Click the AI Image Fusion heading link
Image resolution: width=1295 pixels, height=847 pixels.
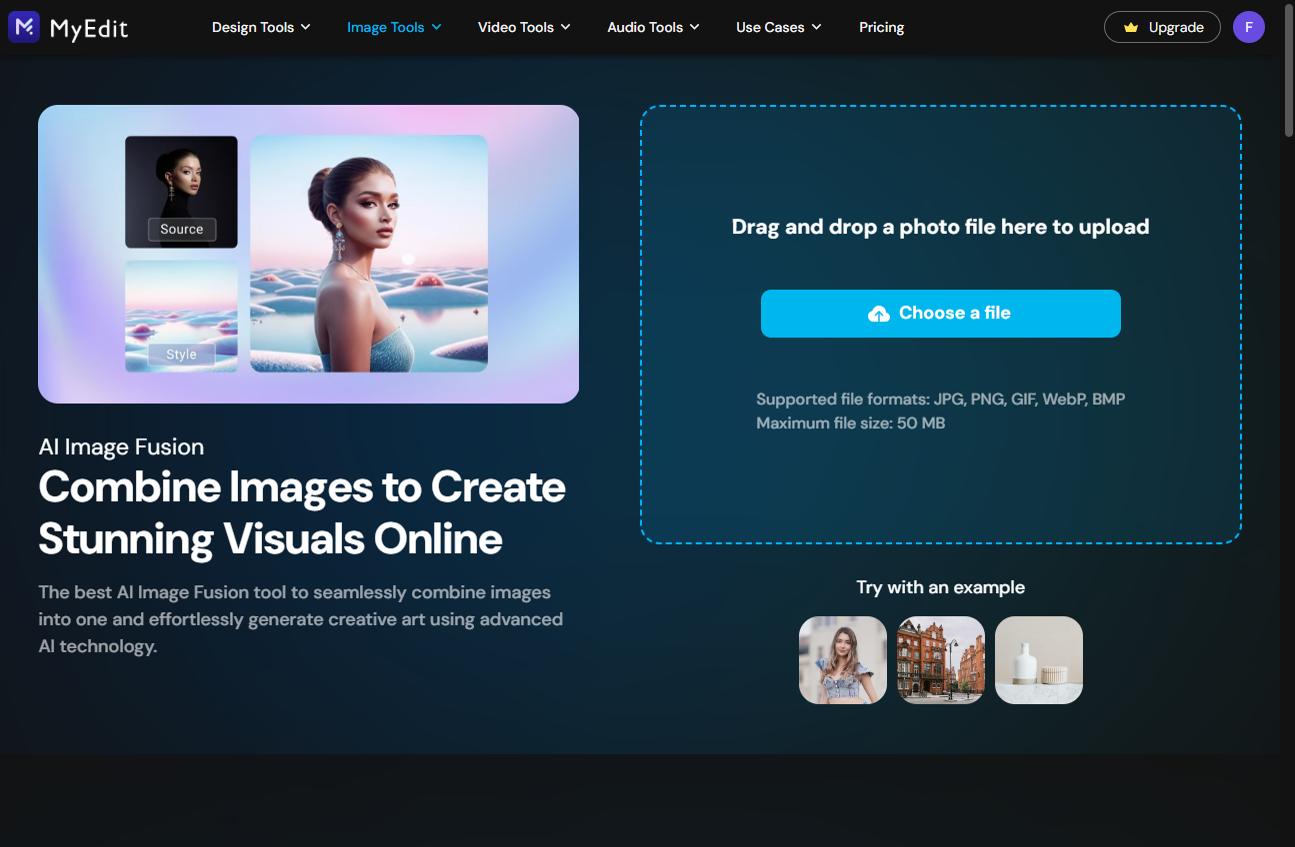pos(120,446)
